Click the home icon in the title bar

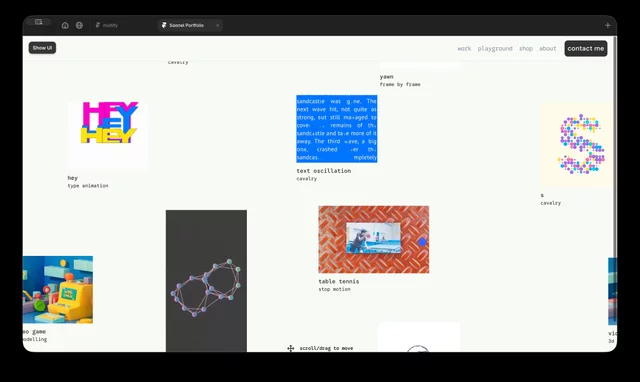(65, 25)
